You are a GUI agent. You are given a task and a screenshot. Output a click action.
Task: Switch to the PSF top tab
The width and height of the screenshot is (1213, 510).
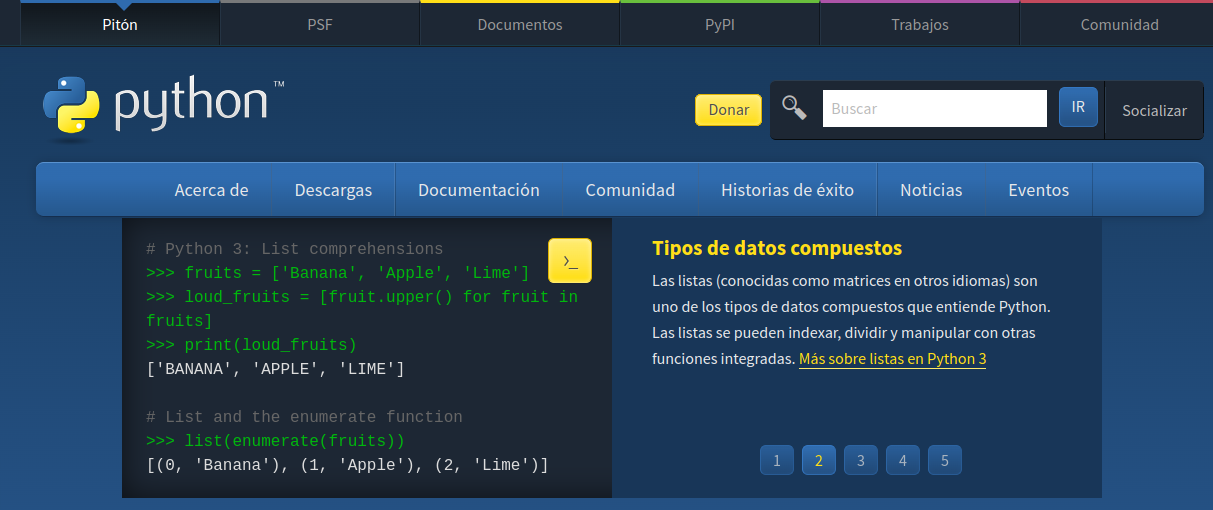pos(320,25)
